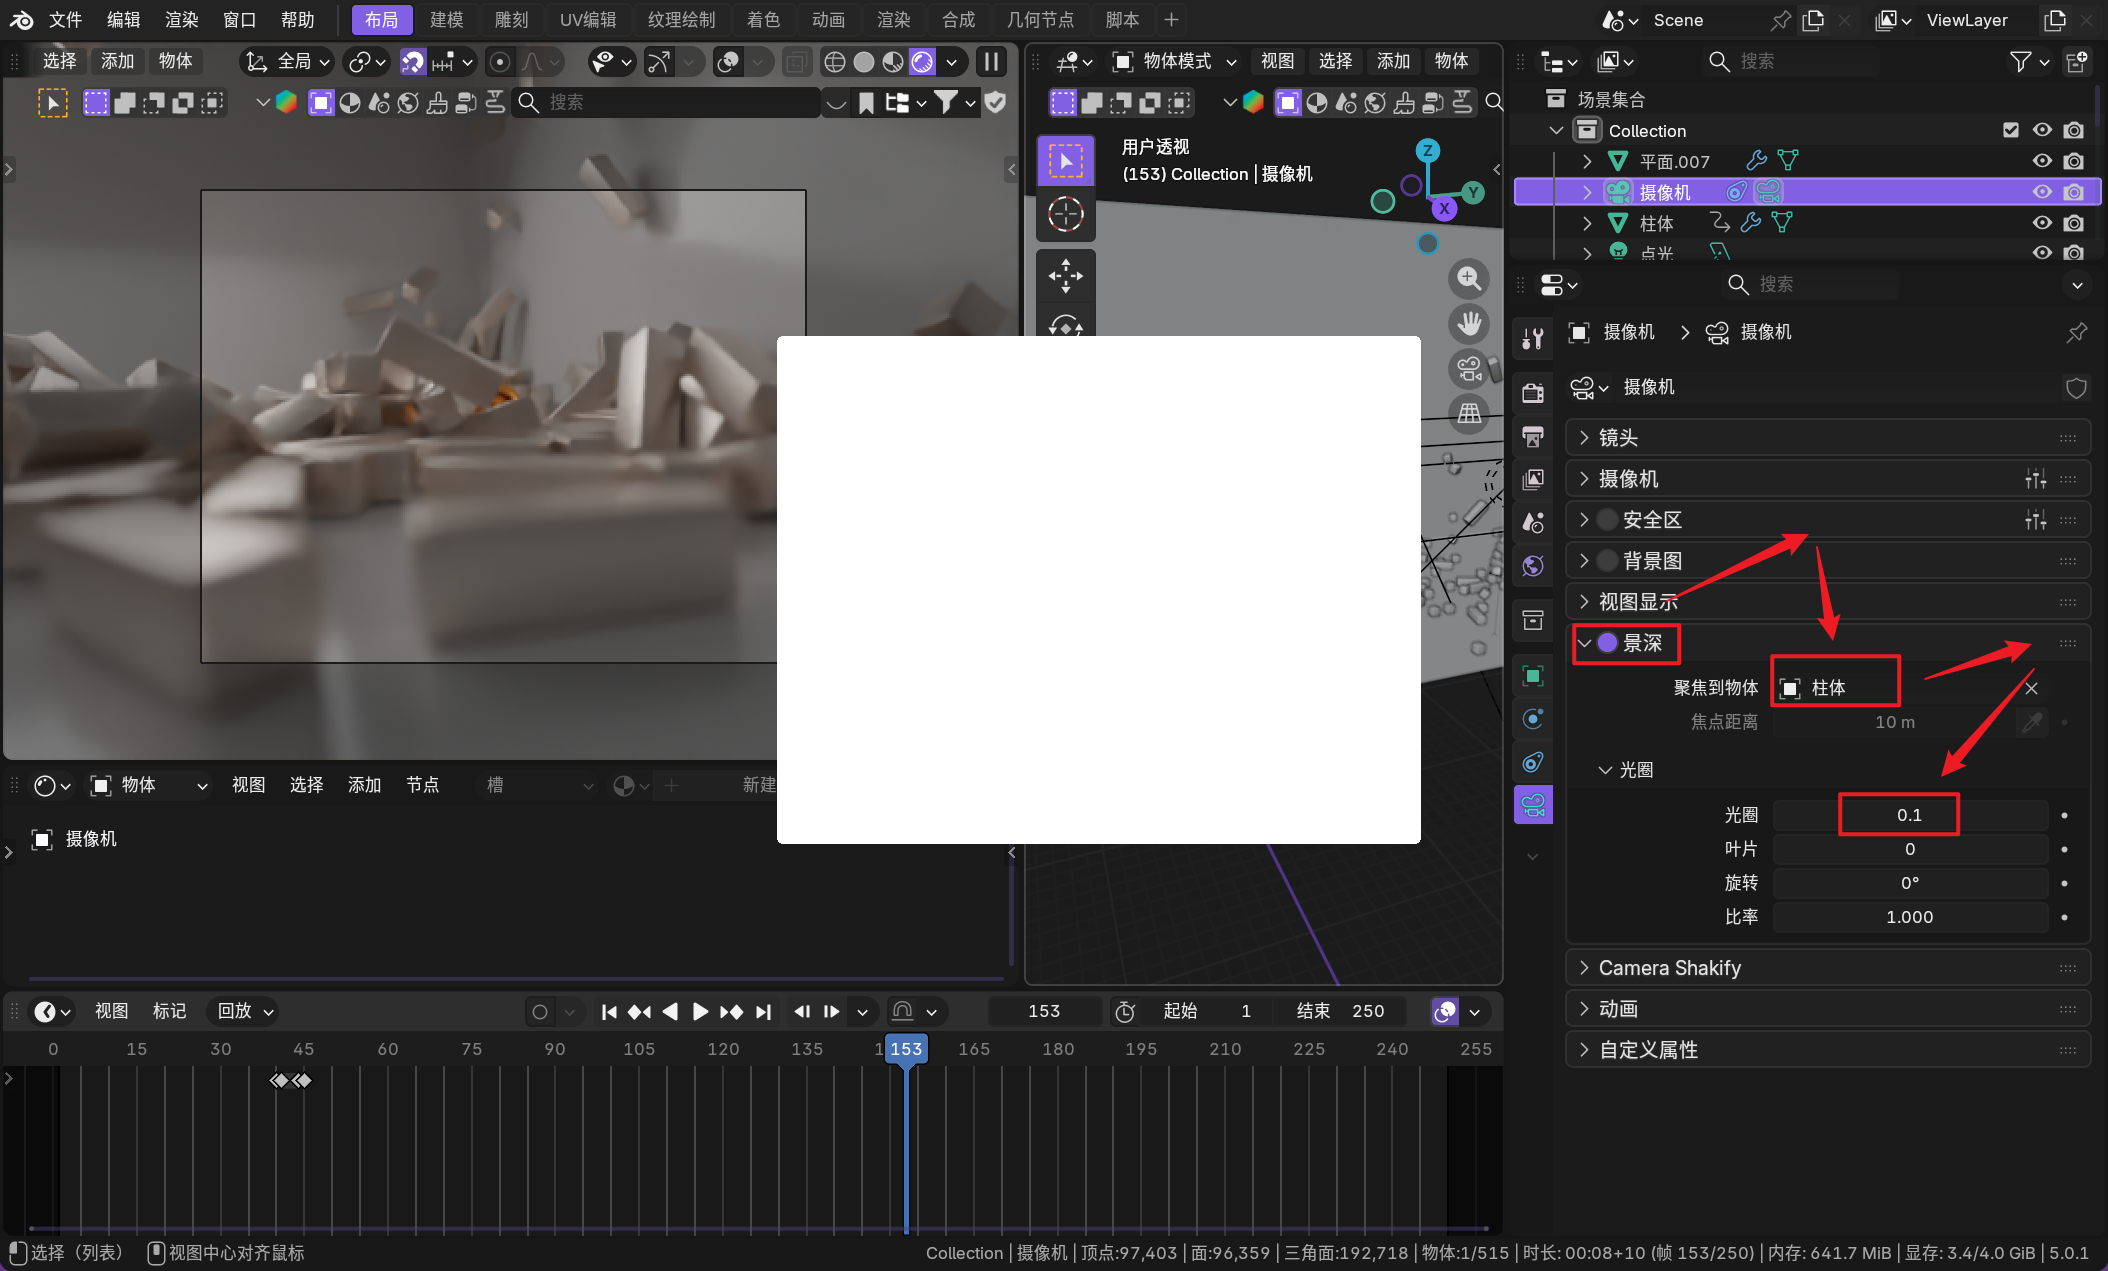This screenshot has height=1271, width=2108.
Task: Open the 渲染 menu in top bar
Action: tap(181, 20)
